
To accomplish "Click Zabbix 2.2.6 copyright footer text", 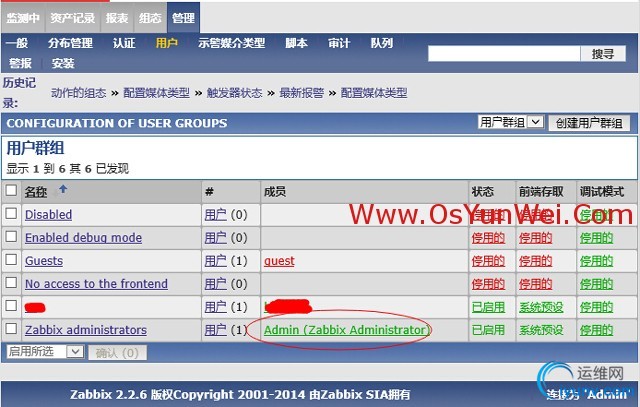I will click(240, 394).
